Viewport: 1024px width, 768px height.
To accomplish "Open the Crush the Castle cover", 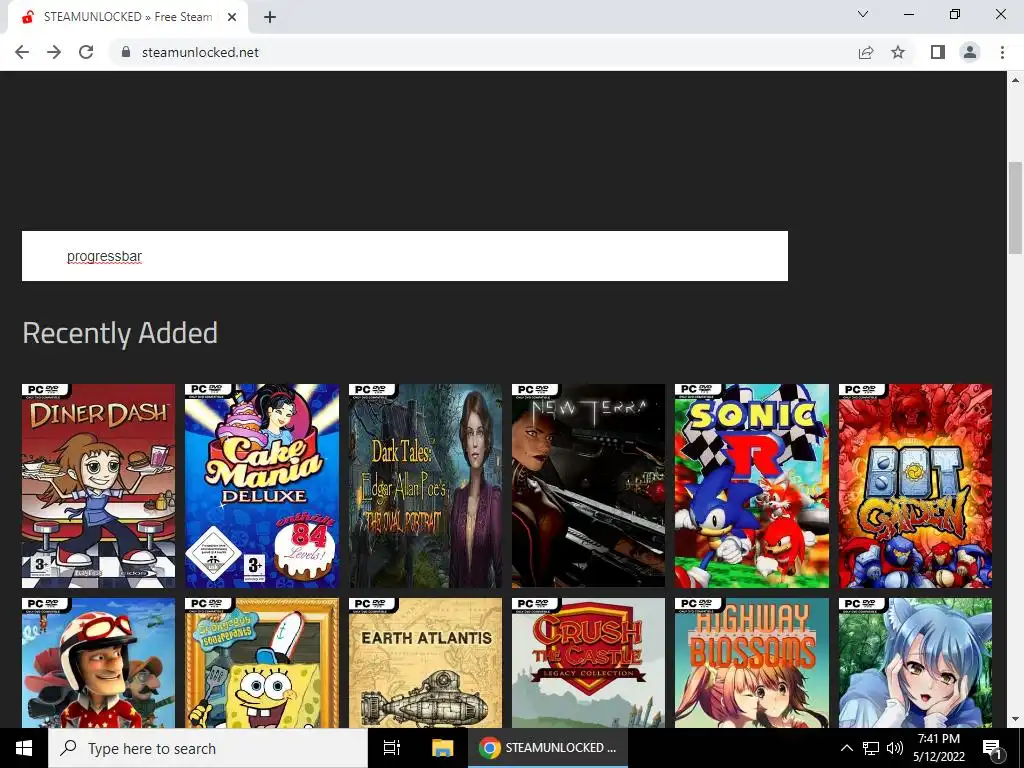I will 588,663.
